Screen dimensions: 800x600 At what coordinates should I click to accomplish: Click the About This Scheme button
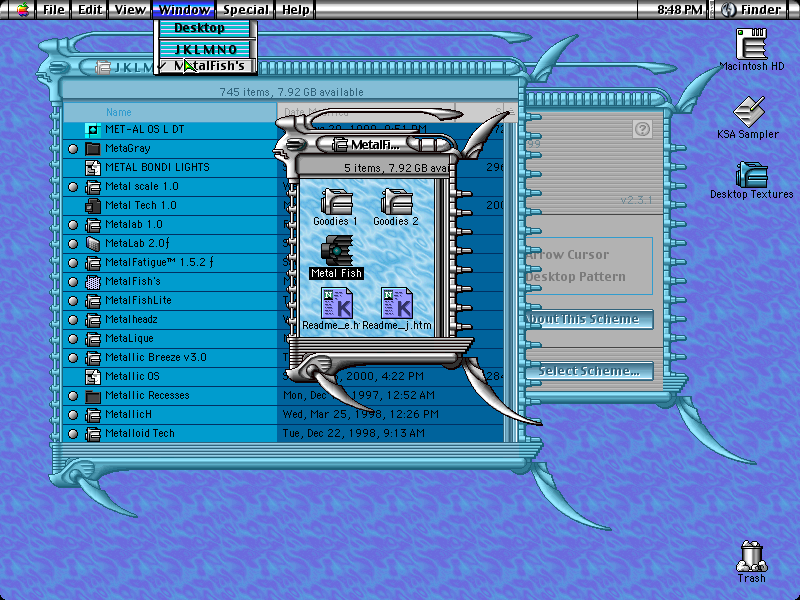click(589, 319)
